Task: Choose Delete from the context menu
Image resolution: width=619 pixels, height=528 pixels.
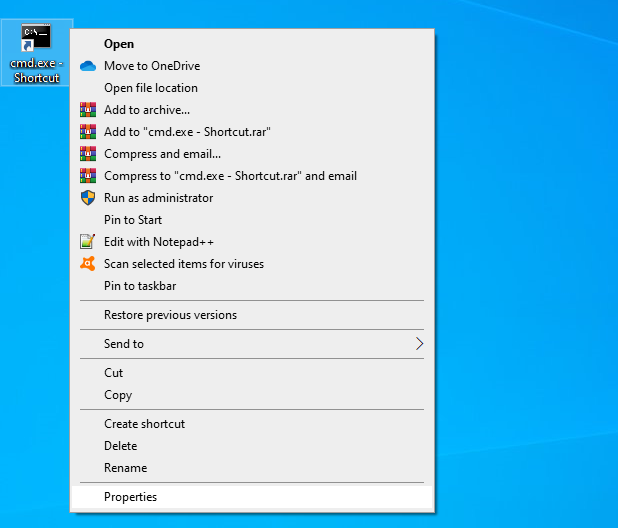Action: (x=252, y=446)
